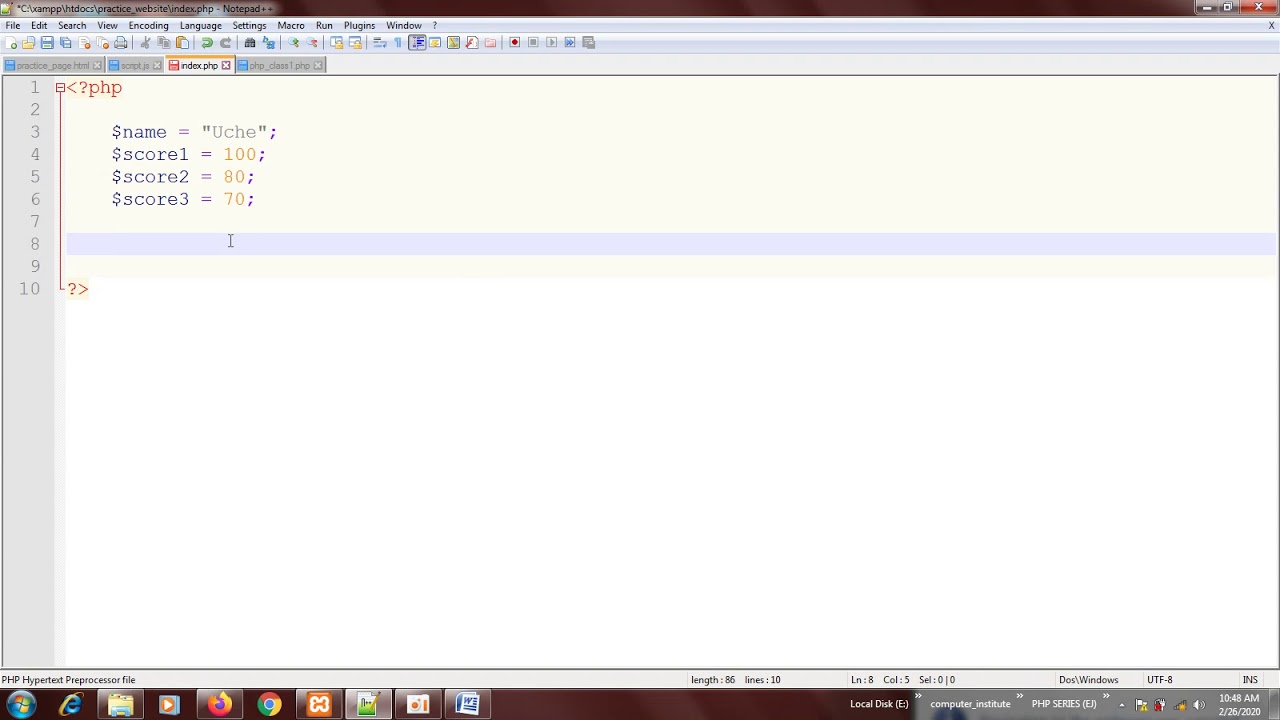Open Firefox from the taskbar
Screen dimensions: 1280x720
click(219, 705)
